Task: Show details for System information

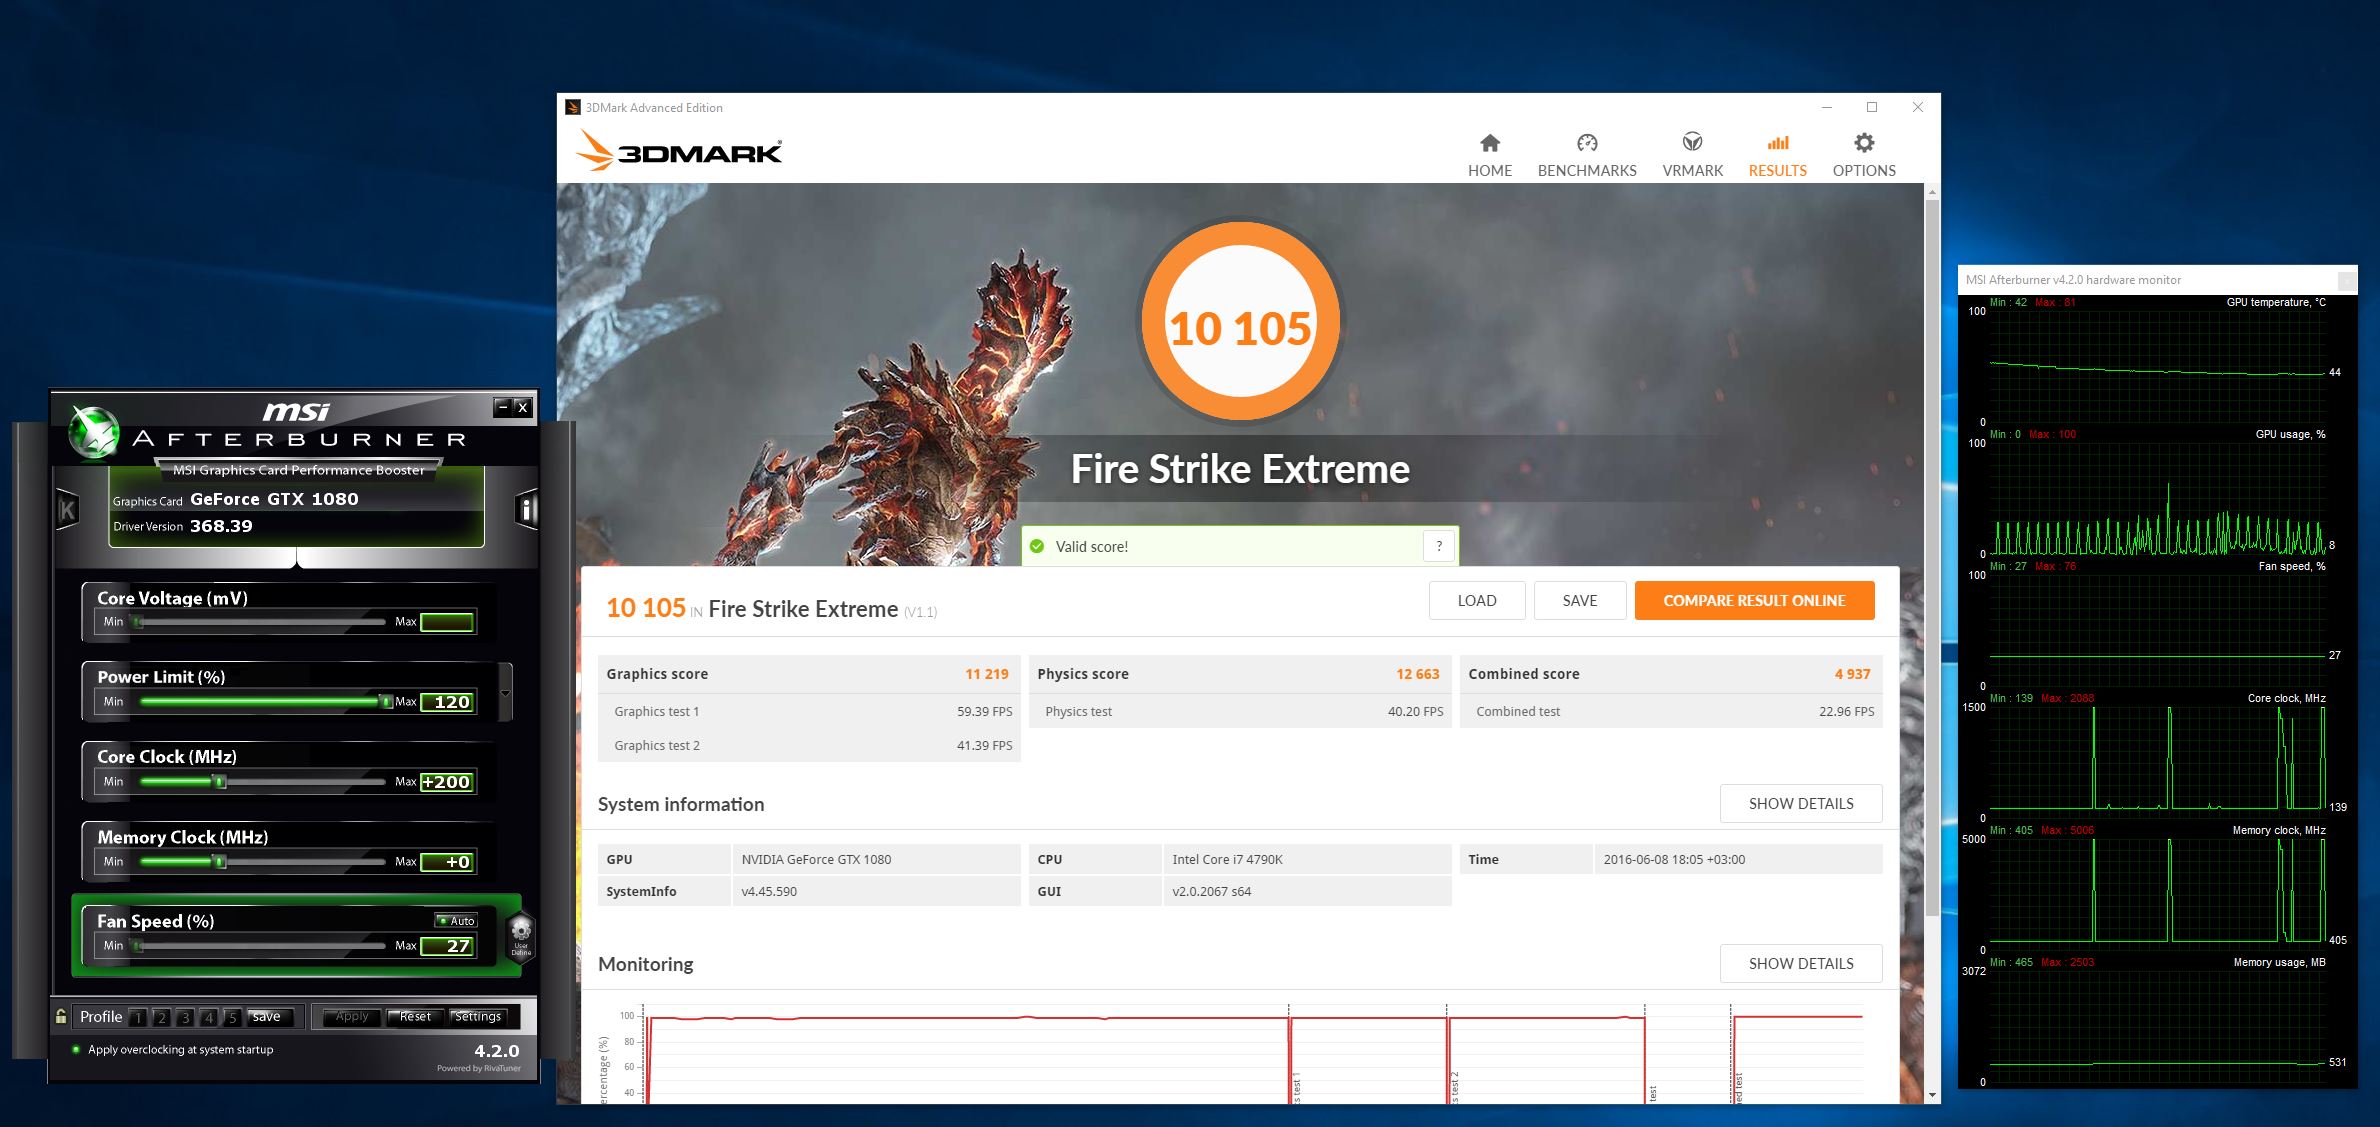Action: [1800, 803]
